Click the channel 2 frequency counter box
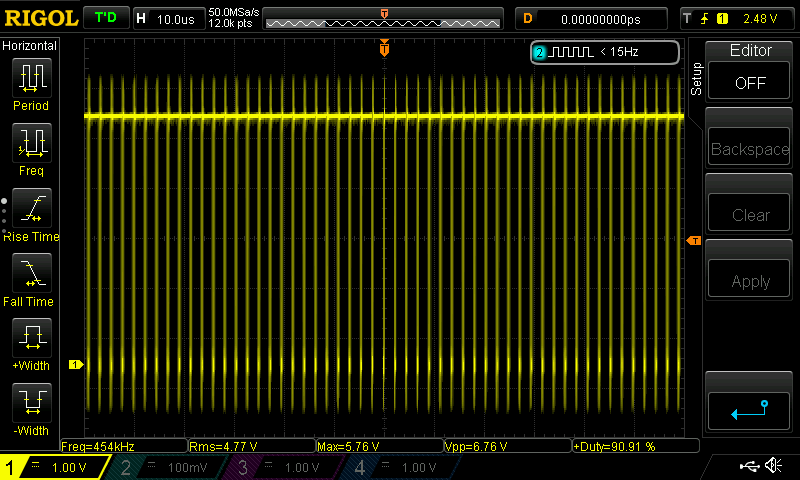Image resolution: width=800 pixels, height=480 pixels. (605, 52)
